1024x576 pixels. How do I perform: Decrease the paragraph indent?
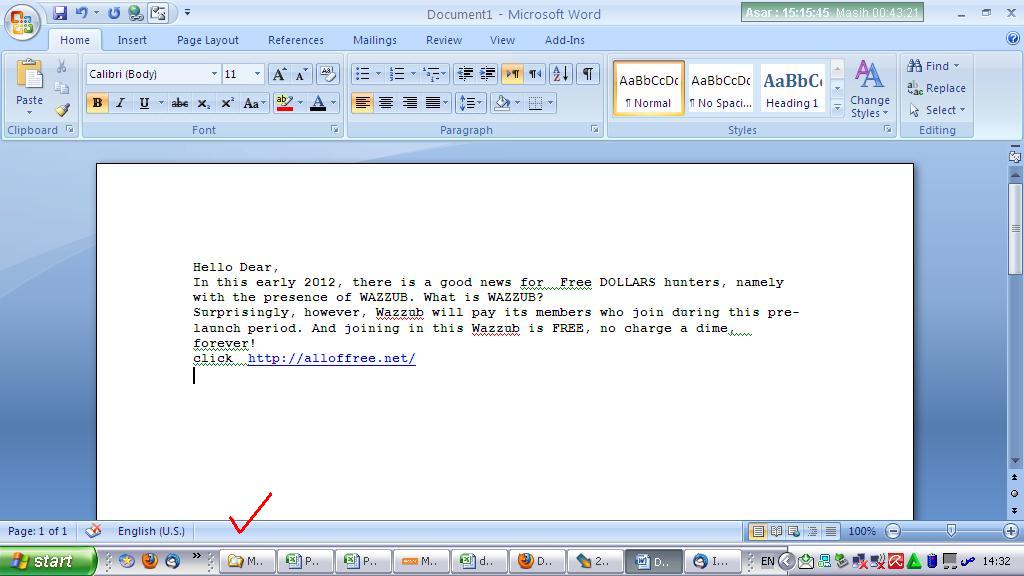pyautogui.click(x=464, y=74)
